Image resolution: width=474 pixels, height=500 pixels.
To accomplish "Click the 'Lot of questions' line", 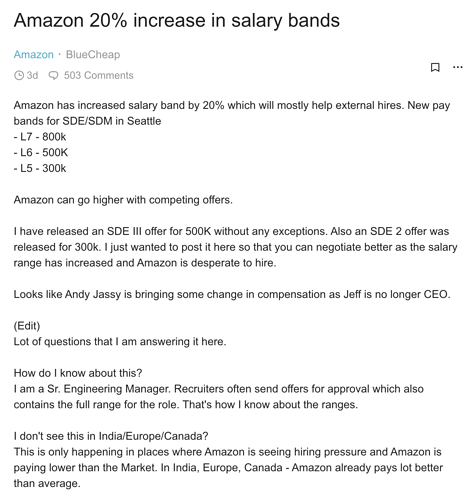I will (120, 342).
